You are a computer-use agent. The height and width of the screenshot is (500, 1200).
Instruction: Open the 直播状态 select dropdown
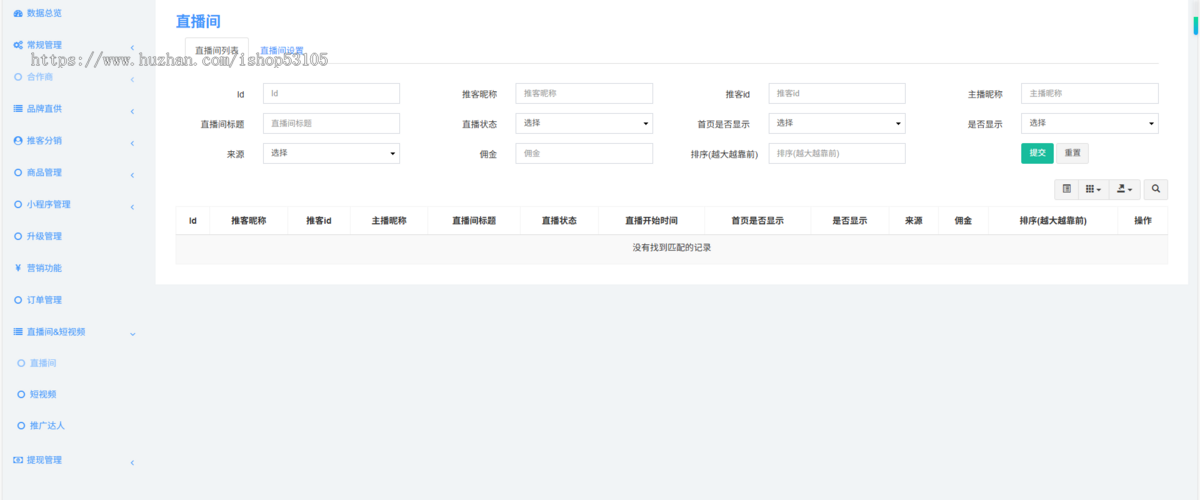pyautogui.click(x=584, y=123)
